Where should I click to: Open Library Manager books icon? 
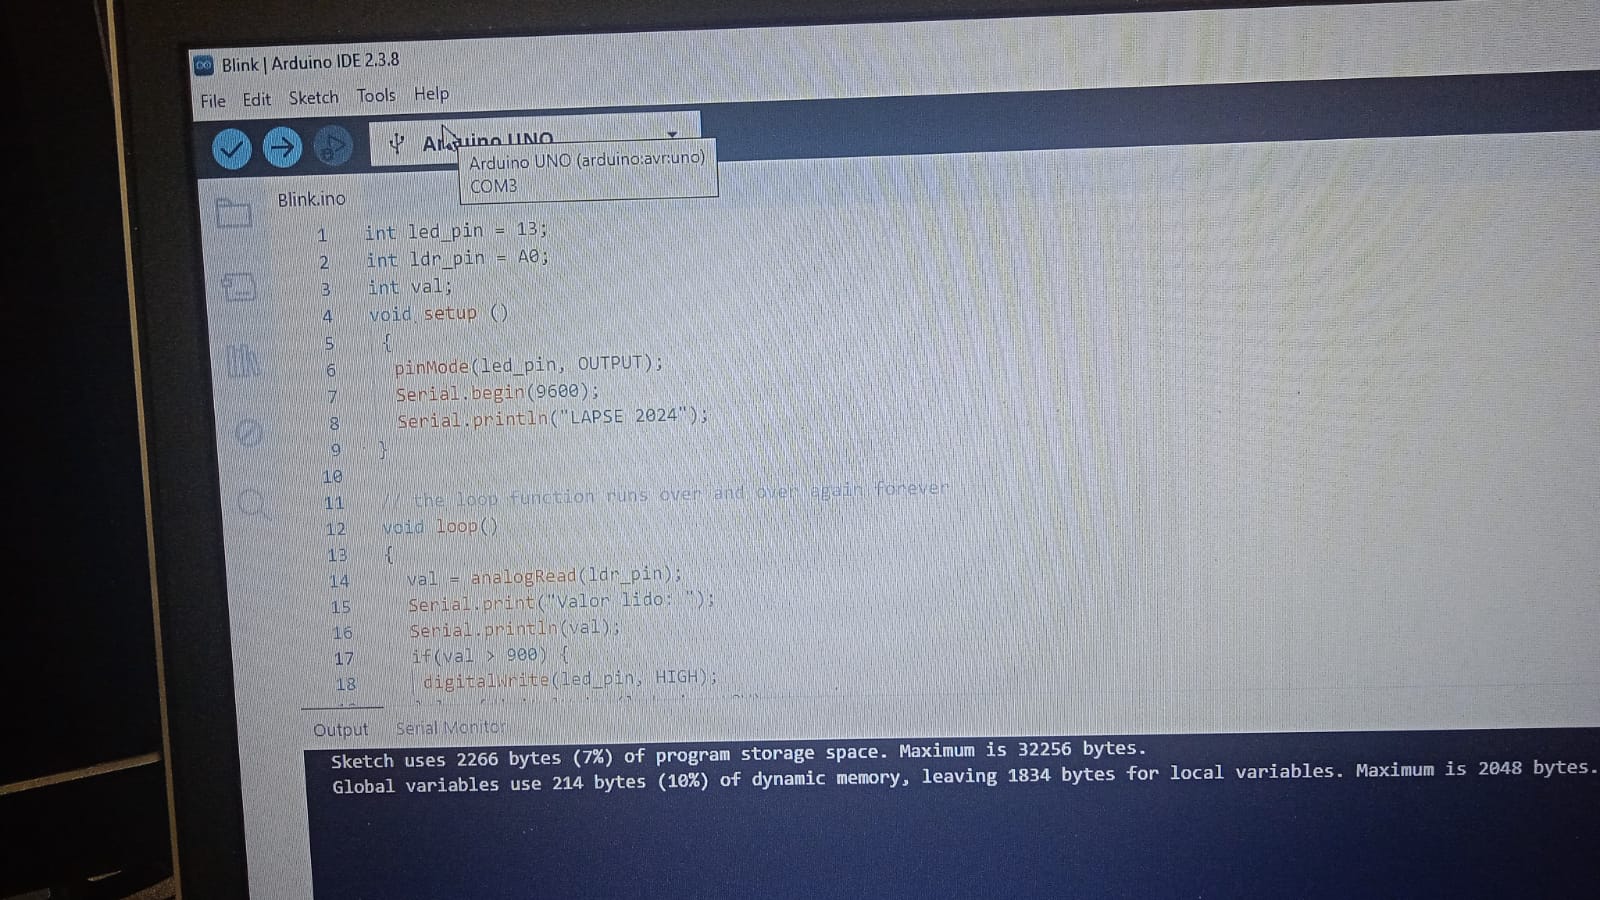(242, 361)
